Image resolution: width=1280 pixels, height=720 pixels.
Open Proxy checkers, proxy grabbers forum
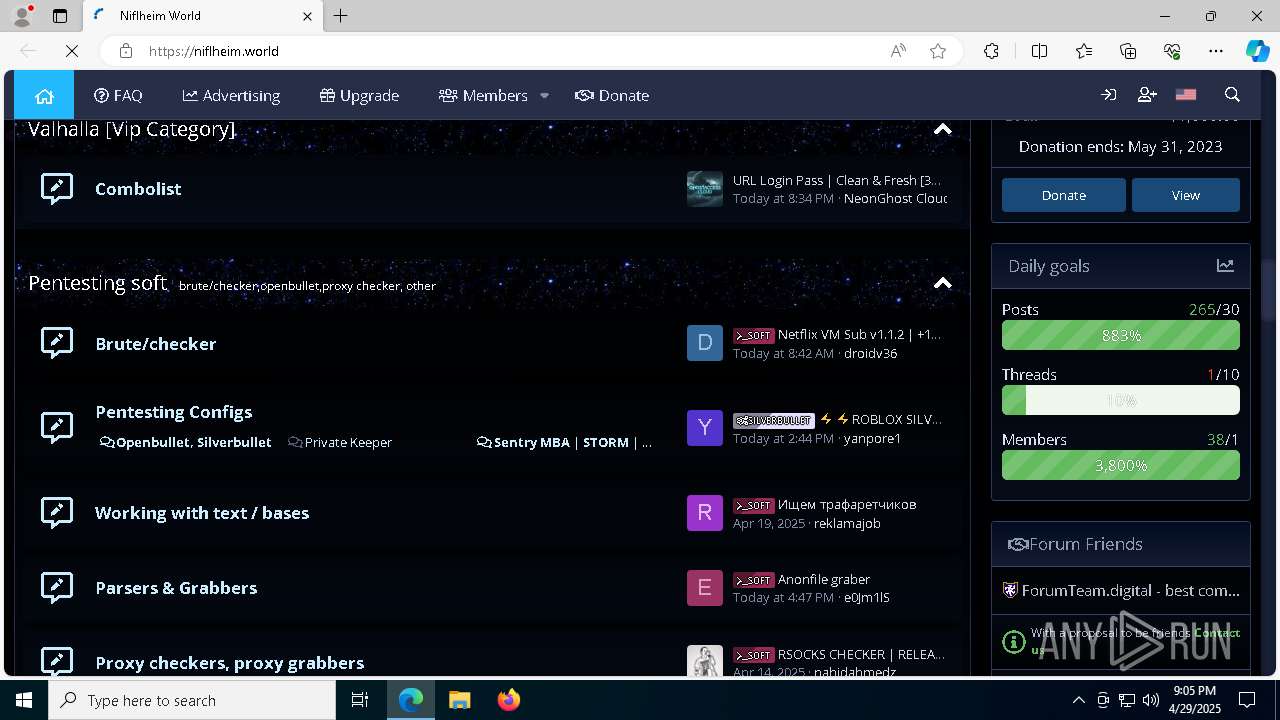(229, 662)
